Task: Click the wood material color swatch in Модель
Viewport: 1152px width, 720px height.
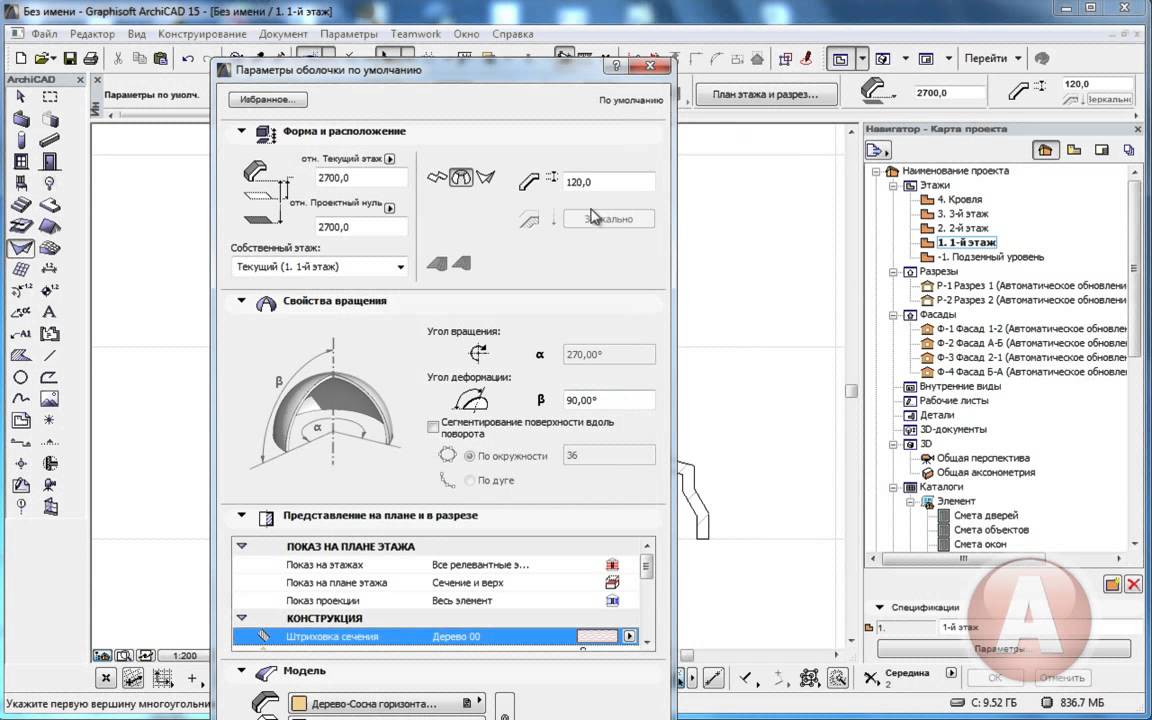Action: pos(299,703)
